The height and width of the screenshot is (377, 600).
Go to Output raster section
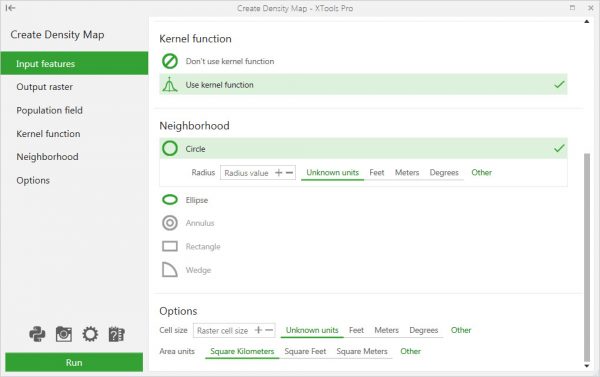pos(44,87)
